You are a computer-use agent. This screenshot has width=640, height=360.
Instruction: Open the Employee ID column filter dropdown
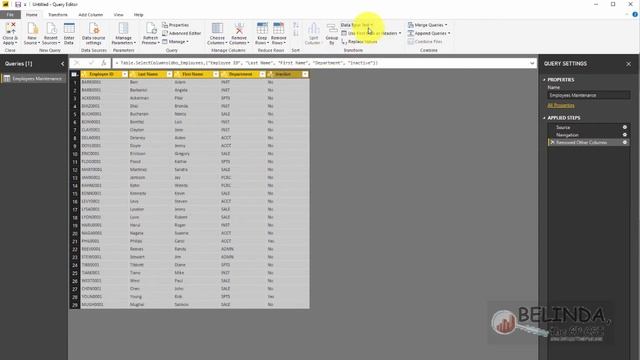[125, 74]
